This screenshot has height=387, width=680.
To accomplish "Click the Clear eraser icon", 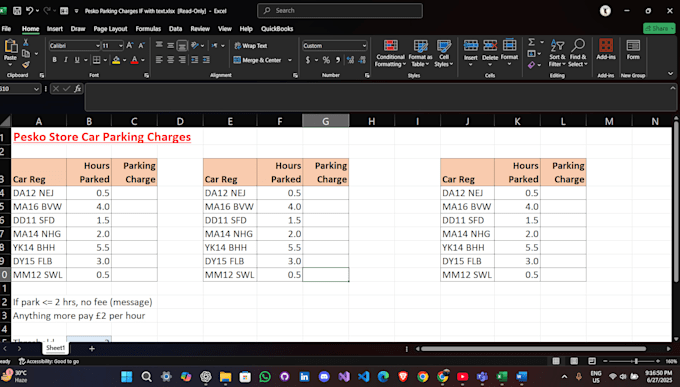I will [531, 65].
